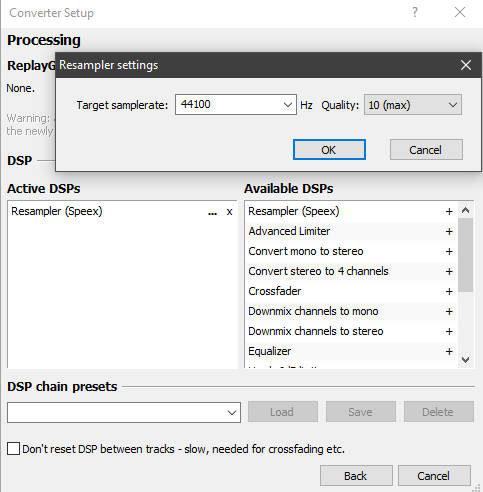Add Convert stereo to 4 channels plus icon

point(449,271)
